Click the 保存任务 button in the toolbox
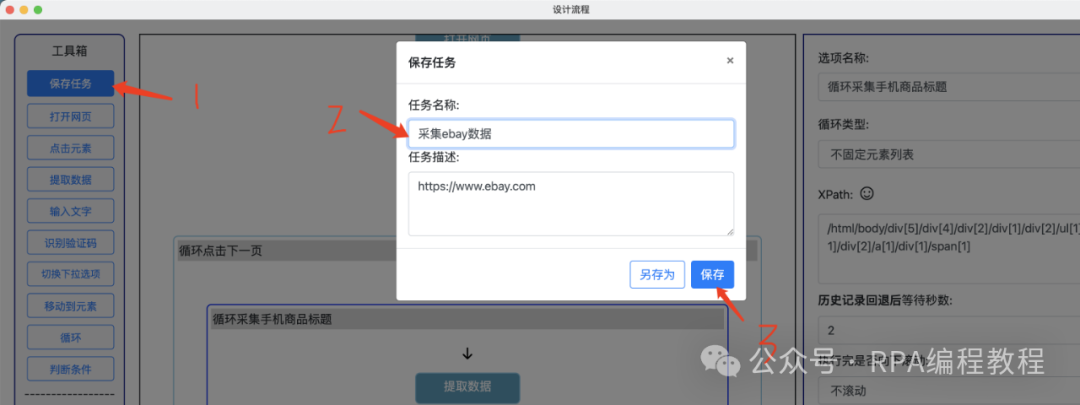The height and width of the screenshot is (405, 1080). coord(70,83)
